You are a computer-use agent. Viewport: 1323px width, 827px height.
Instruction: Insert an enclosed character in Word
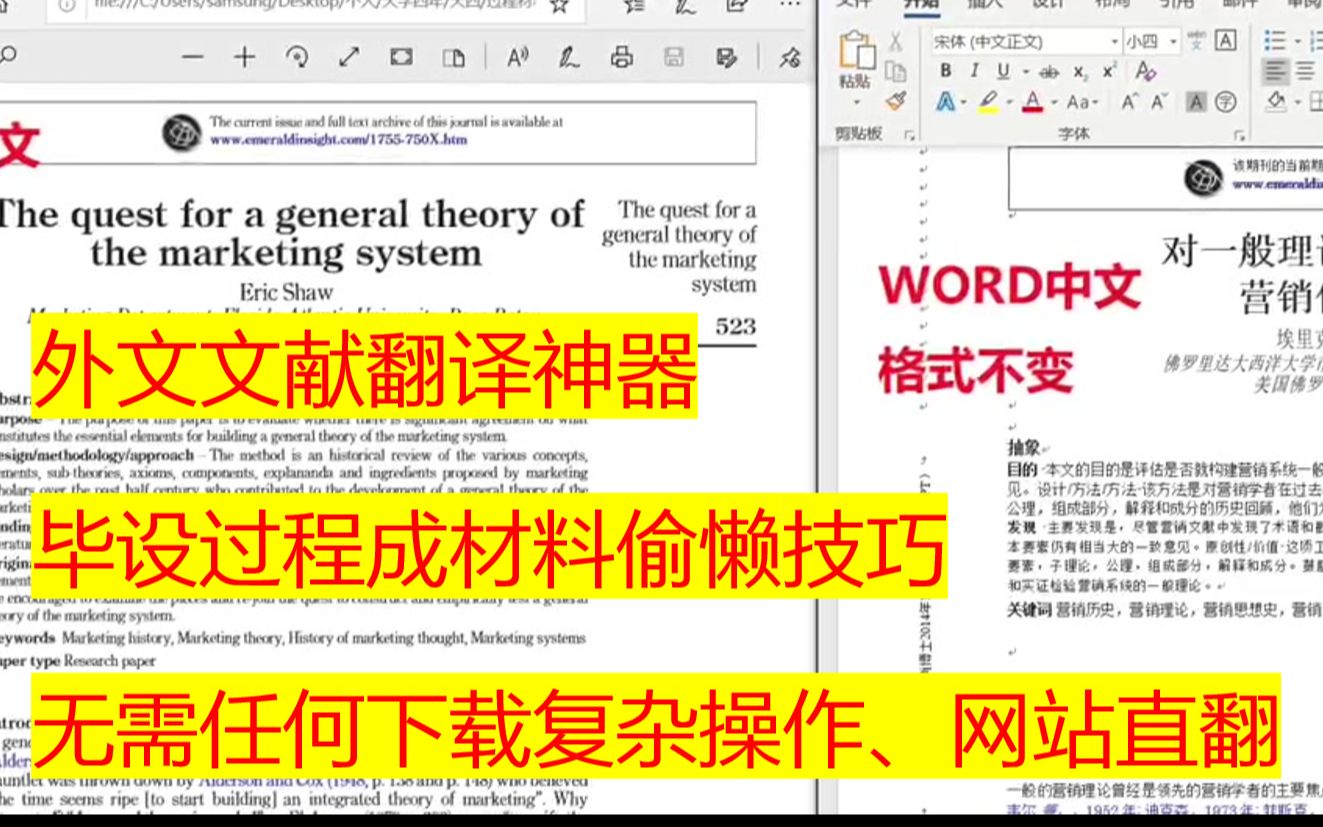click(1225, 102)
